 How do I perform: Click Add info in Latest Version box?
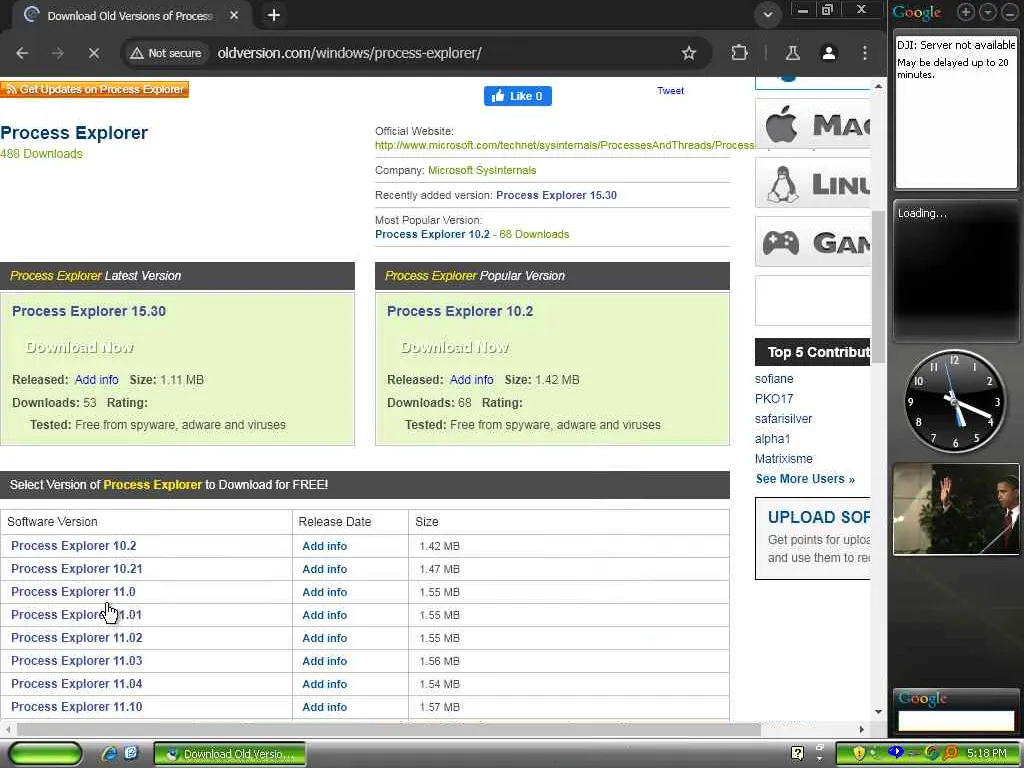tap(97, 380)
